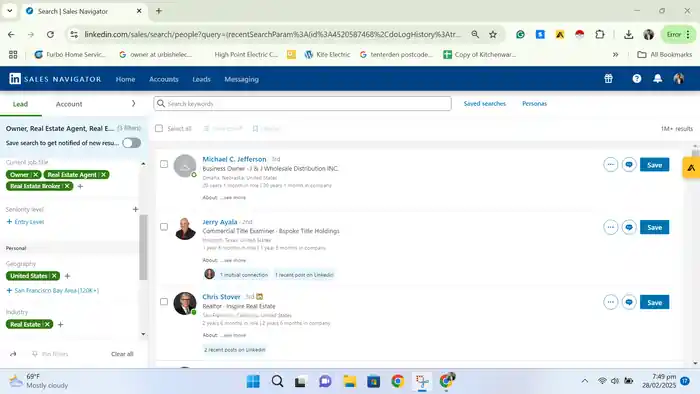This screenshot has width=700, height=394.
Task: Open notifications bell icon
Action: 658,79
